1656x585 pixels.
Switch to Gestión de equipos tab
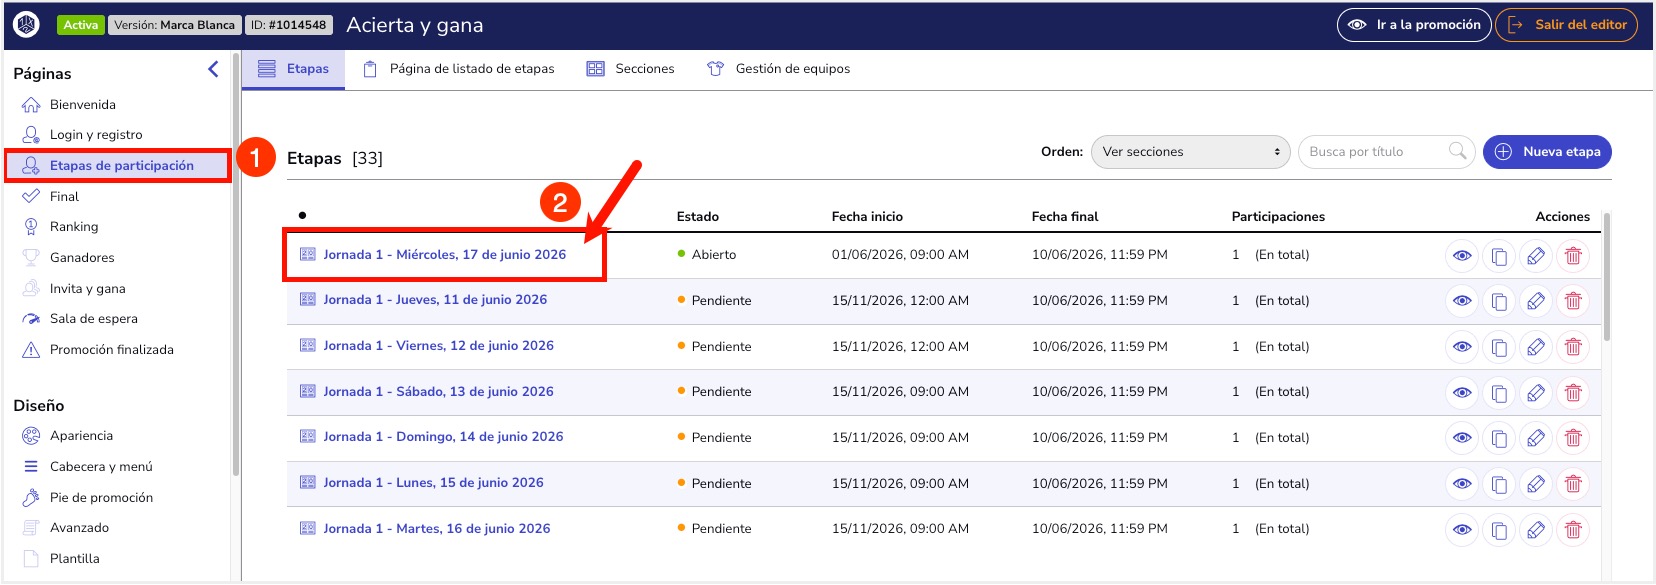point(778,69)
